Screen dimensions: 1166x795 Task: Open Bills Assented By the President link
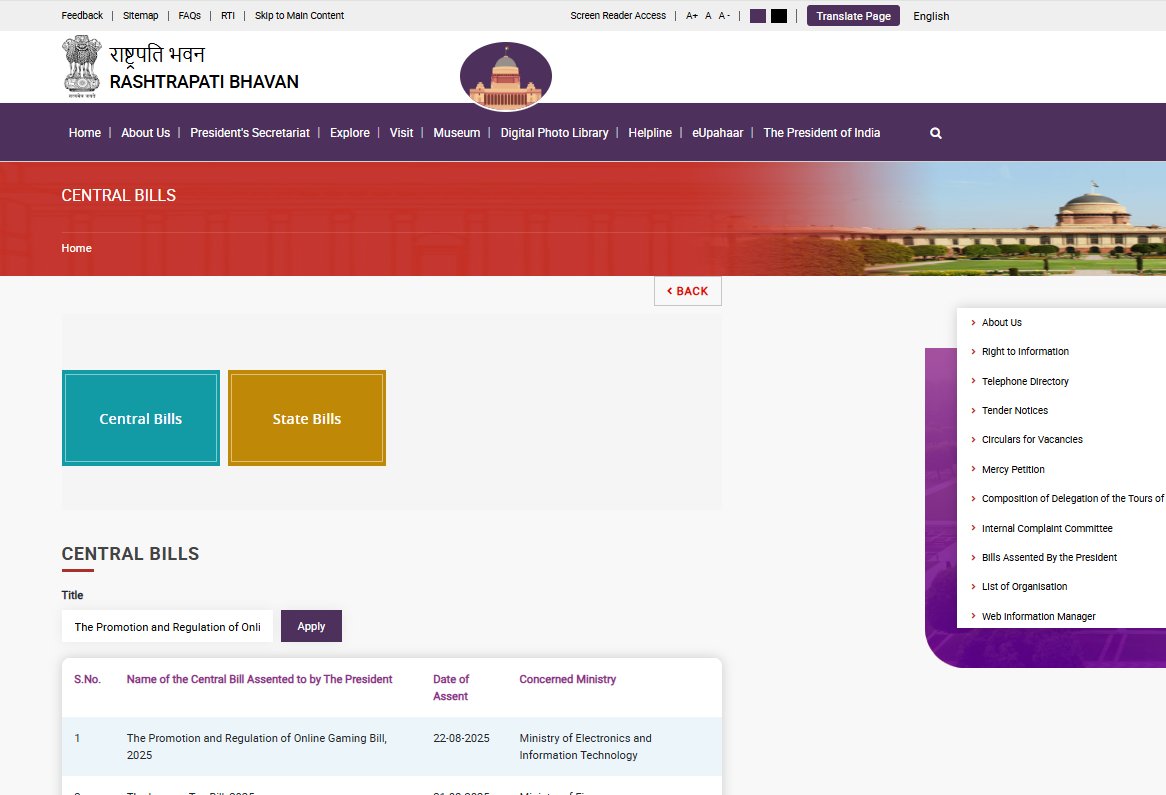(x=1049, y=557)
